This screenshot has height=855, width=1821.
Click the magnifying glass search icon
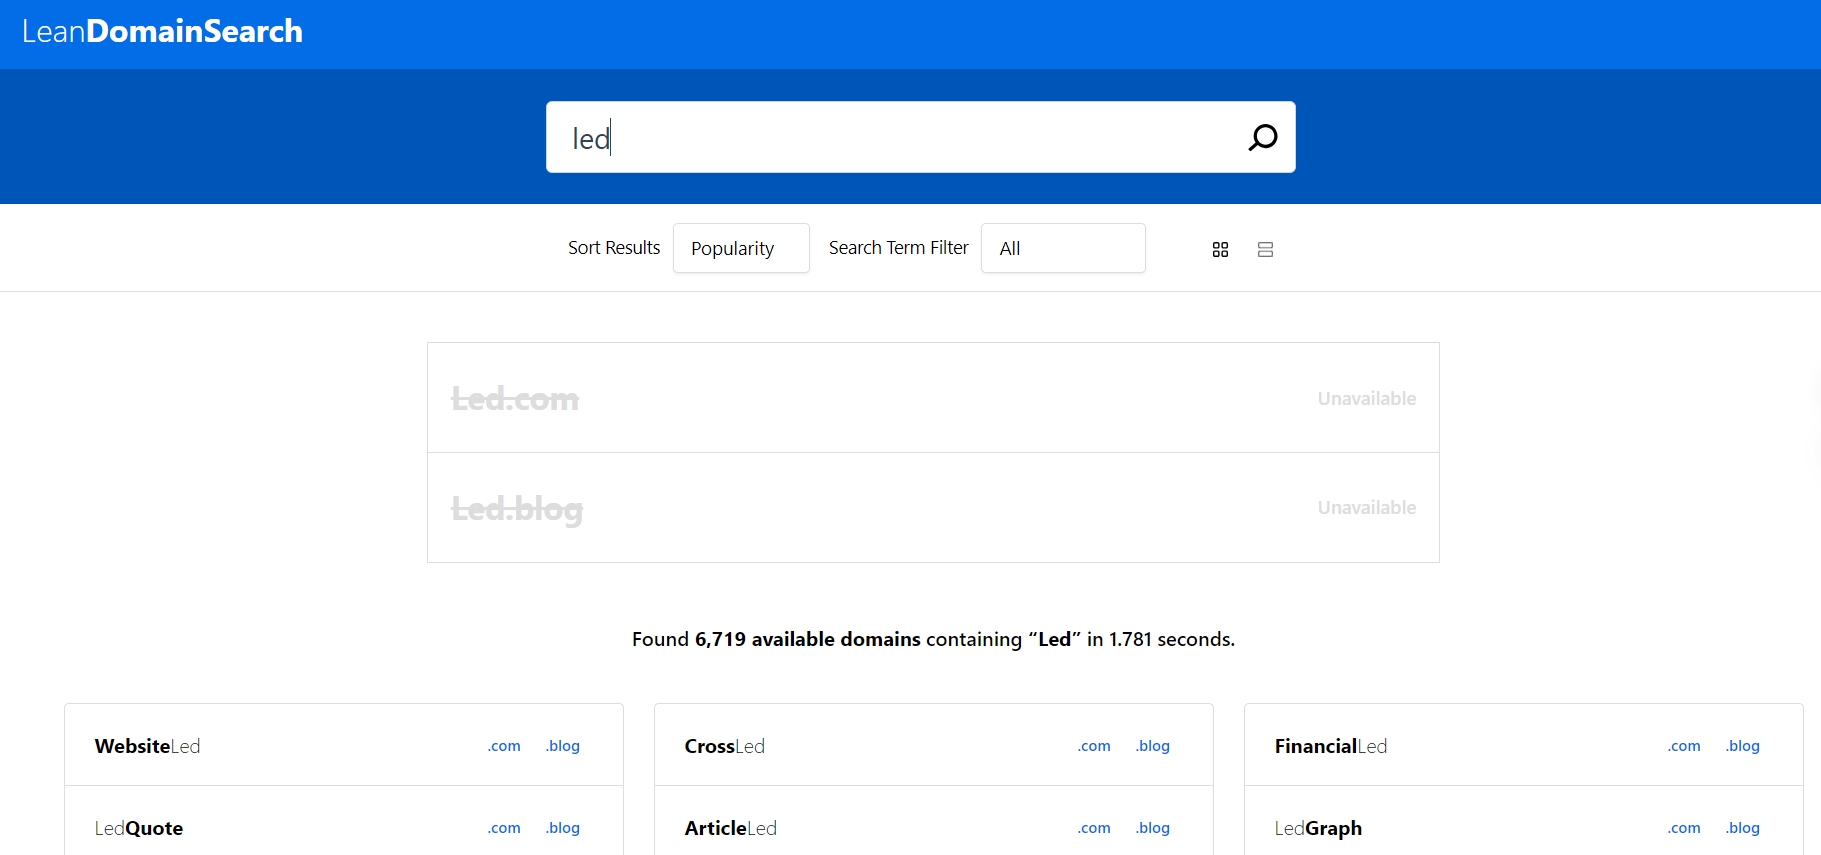click(1263, 137)
